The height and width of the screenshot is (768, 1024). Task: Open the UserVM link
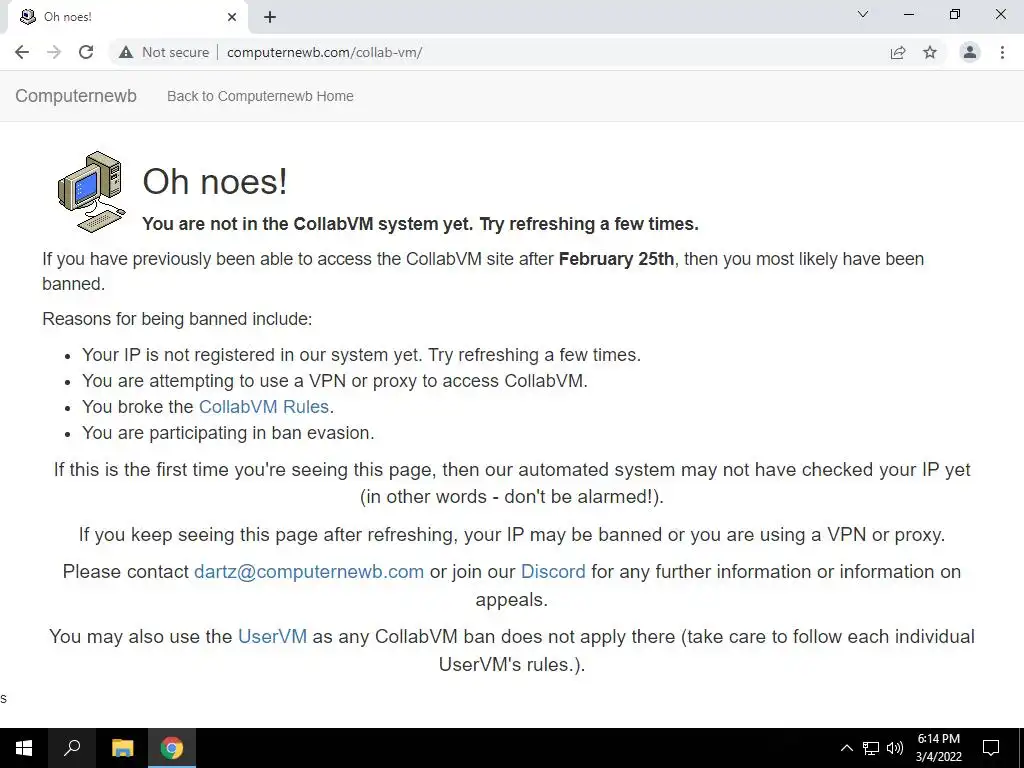click(272, 636)
